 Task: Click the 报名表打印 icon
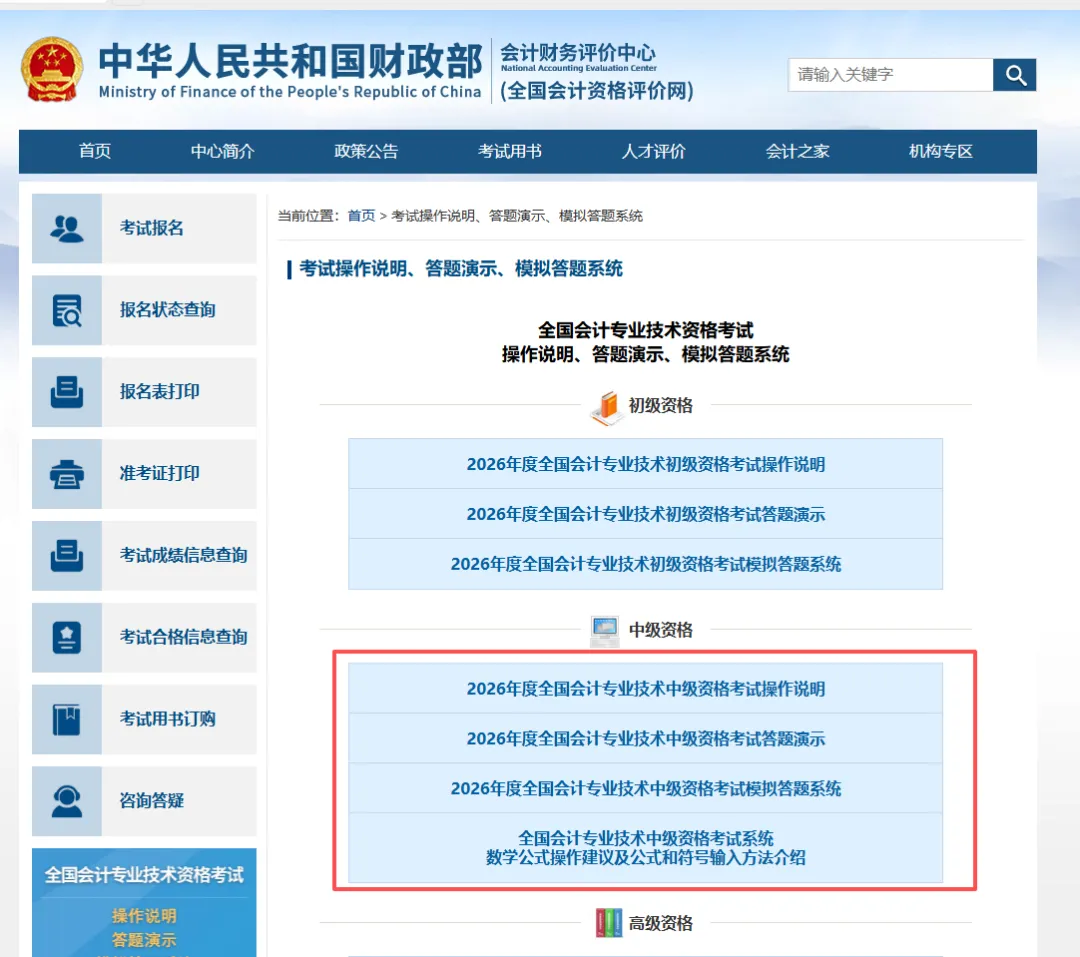click(67, 391)
